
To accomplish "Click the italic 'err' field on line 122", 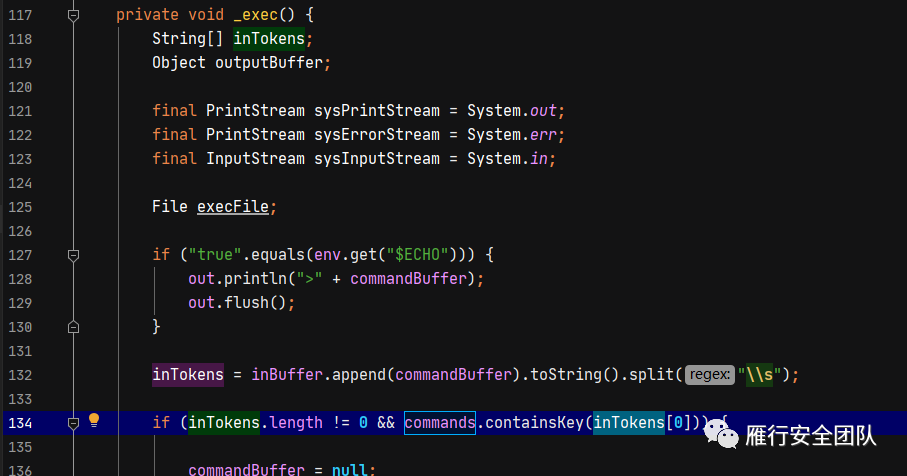I will point(543,135).
